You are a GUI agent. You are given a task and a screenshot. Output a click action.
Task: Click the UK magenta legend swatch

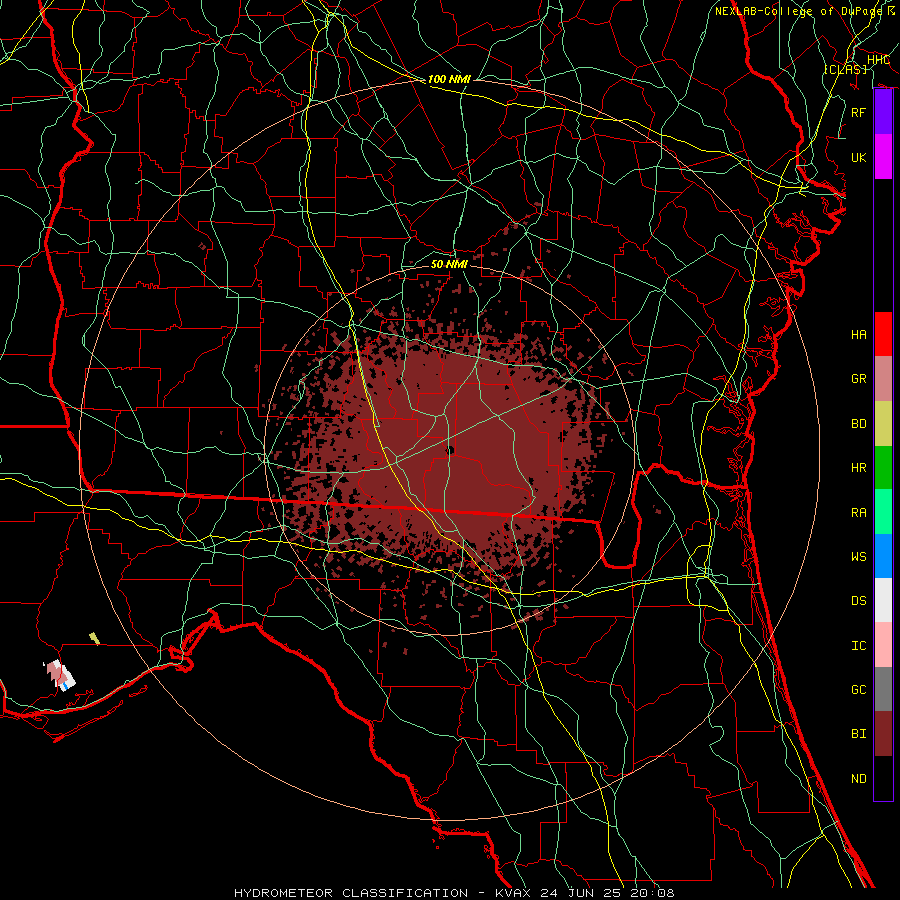point(883,157)
